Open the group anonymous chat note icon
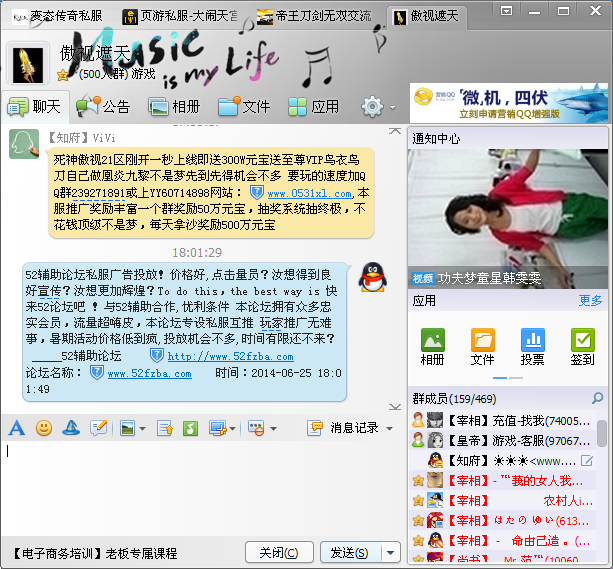613x569 pixels. (99, 428)
